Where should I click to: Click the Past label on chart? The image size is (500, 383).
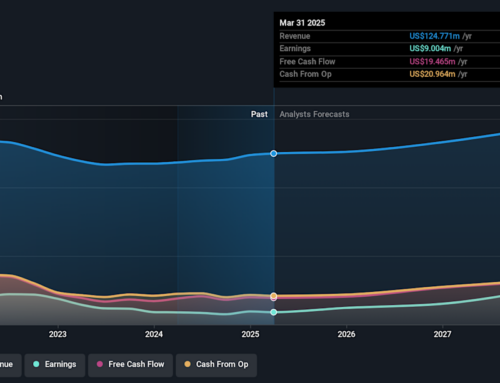259,114
